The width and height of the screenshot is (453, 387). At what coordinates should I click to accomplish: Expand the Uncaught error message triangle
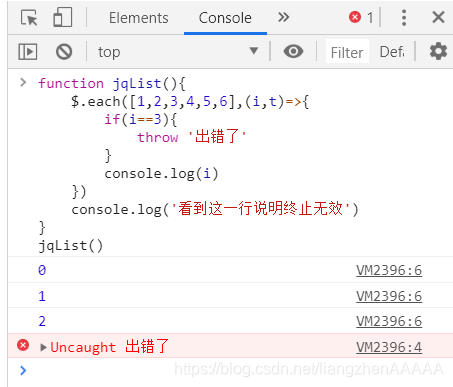[x=43, y=347]
